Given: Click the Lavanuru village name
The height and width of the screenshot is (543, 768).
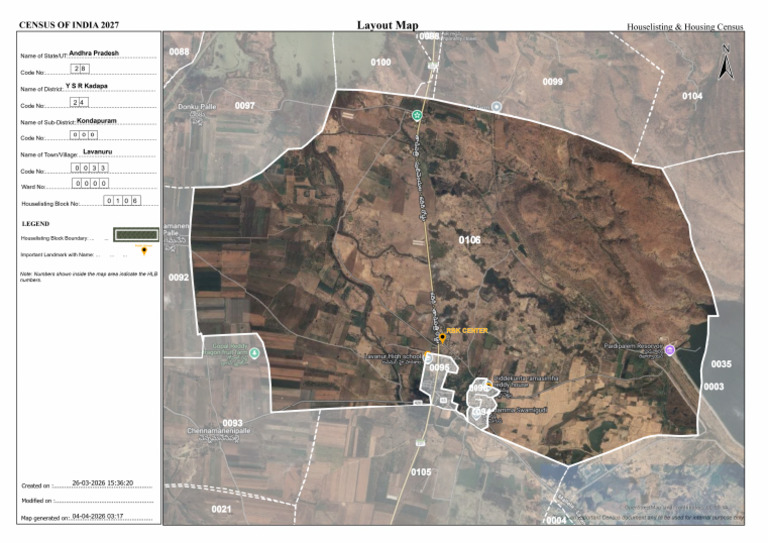Looking at the screenshot, I should [x=97, y=152].
